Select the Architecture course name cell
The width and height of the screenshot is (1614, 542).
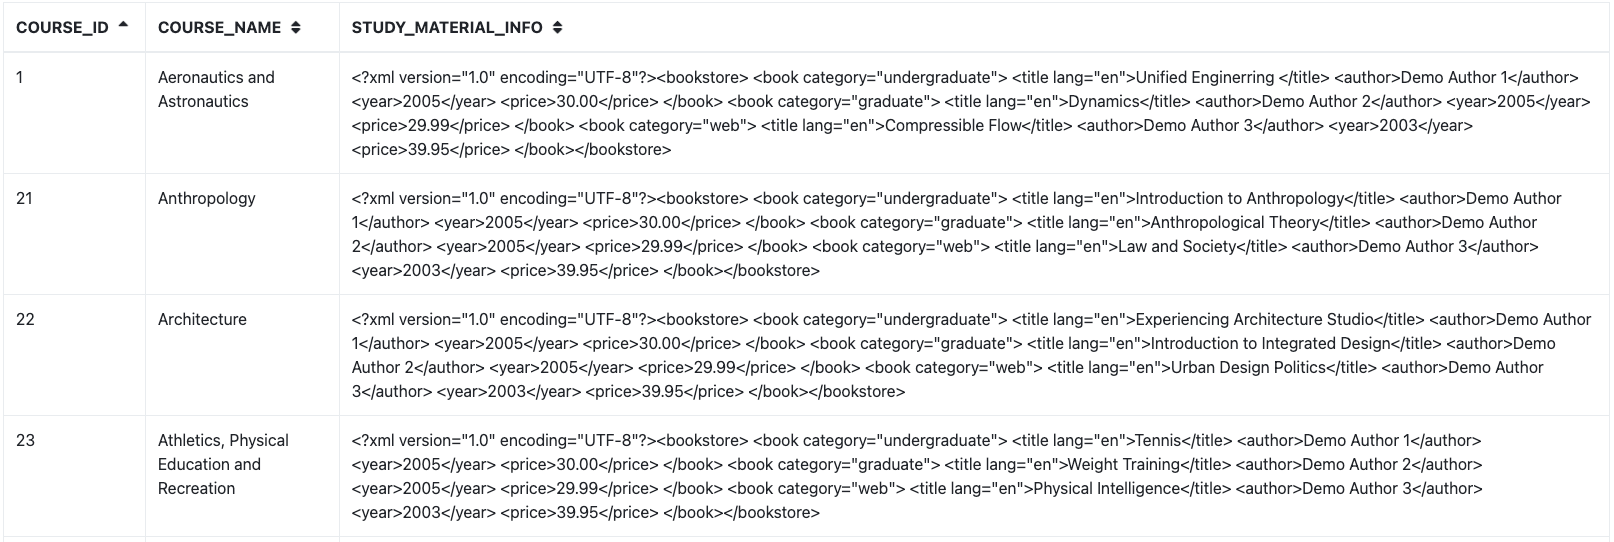point(202,320)
